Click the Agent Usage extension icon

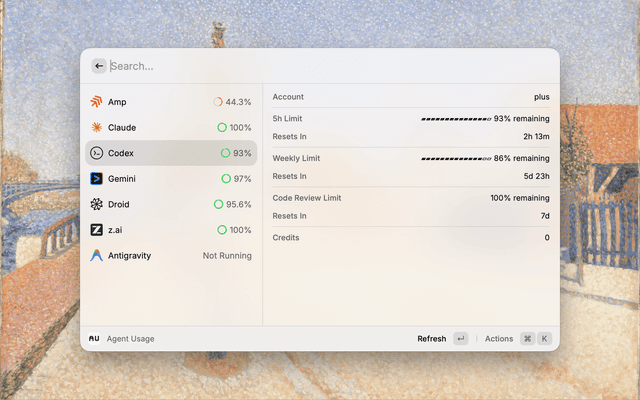(94, 339)
